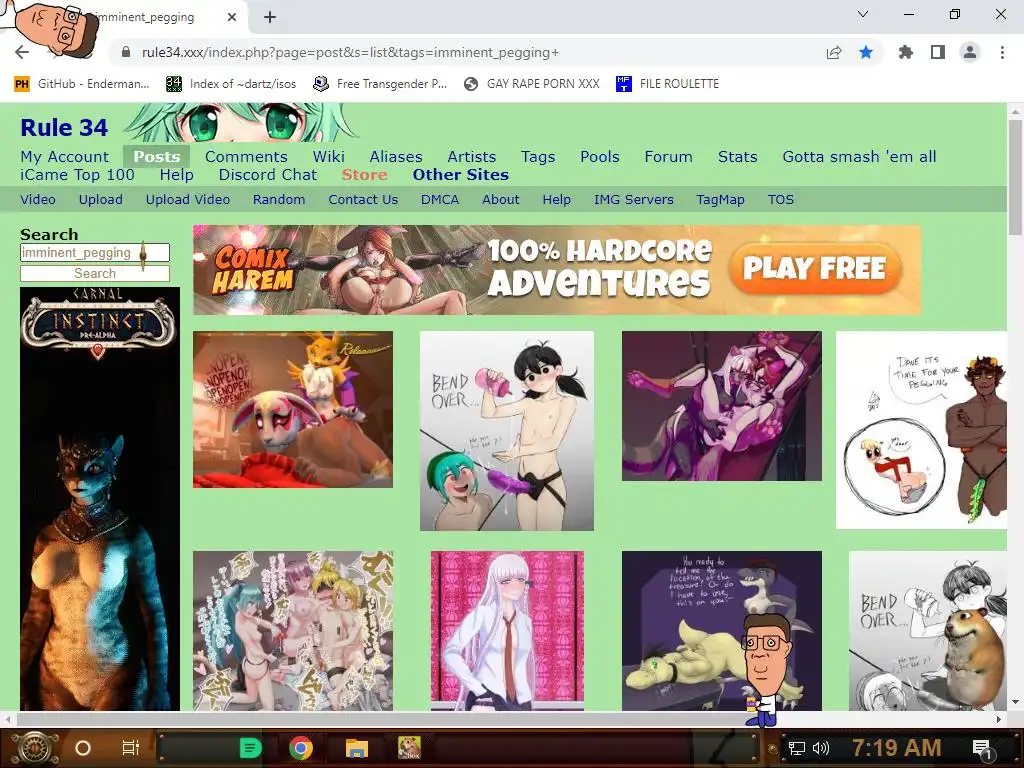
Task: Open Task View on the taskbar
Action: [x=131, y=748]
